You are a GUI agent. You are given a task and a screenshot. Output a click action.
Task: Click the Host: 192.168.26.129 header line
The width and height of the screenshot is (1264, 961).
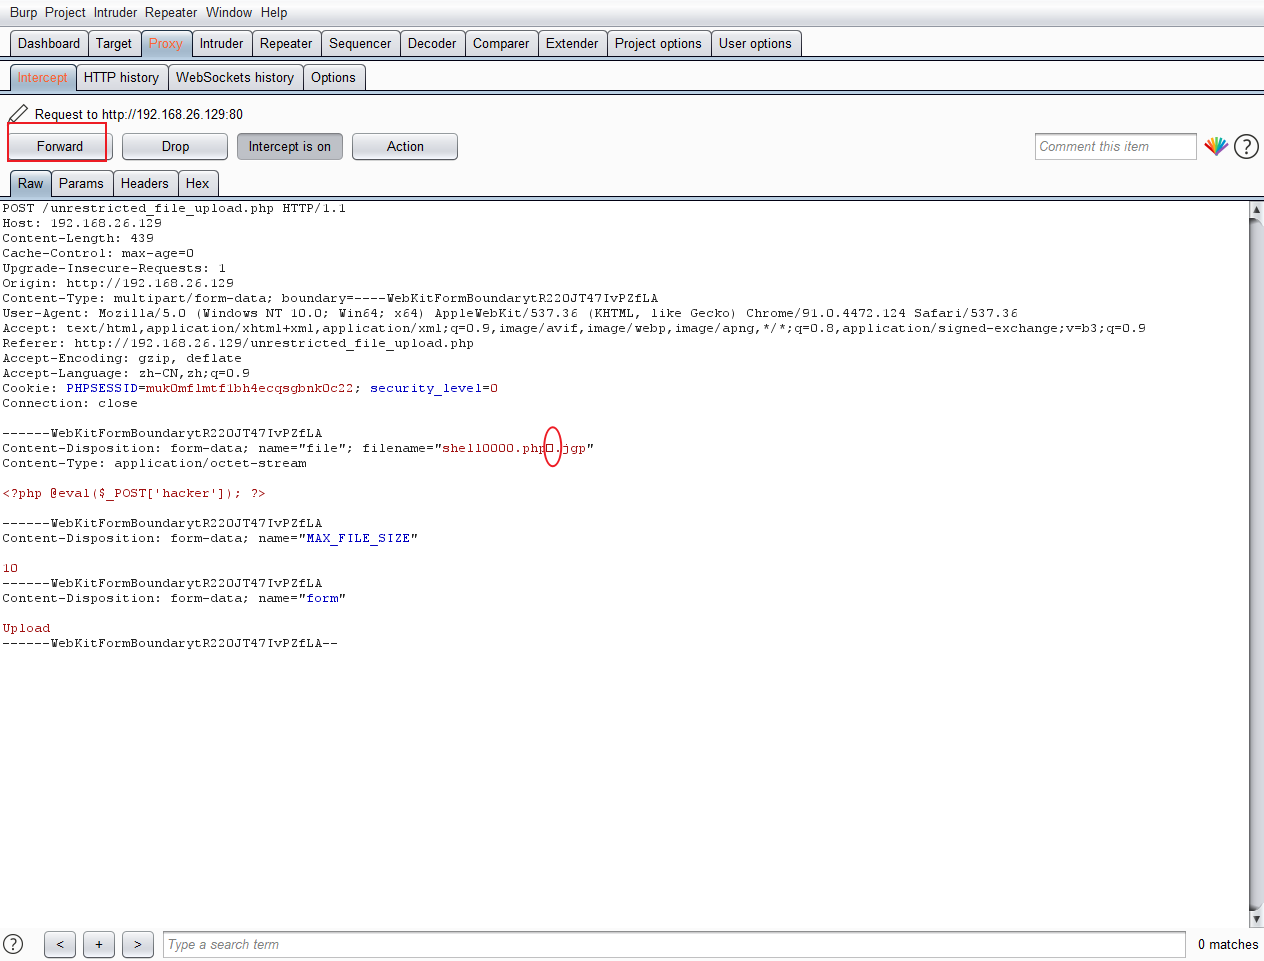point(82,223)
